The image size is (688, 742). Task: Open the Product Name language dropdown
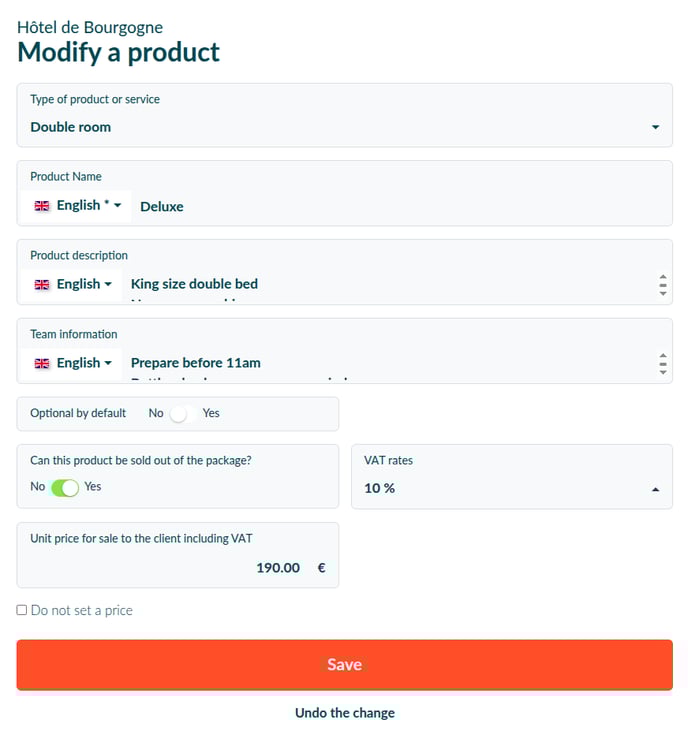tap(77, 206)
